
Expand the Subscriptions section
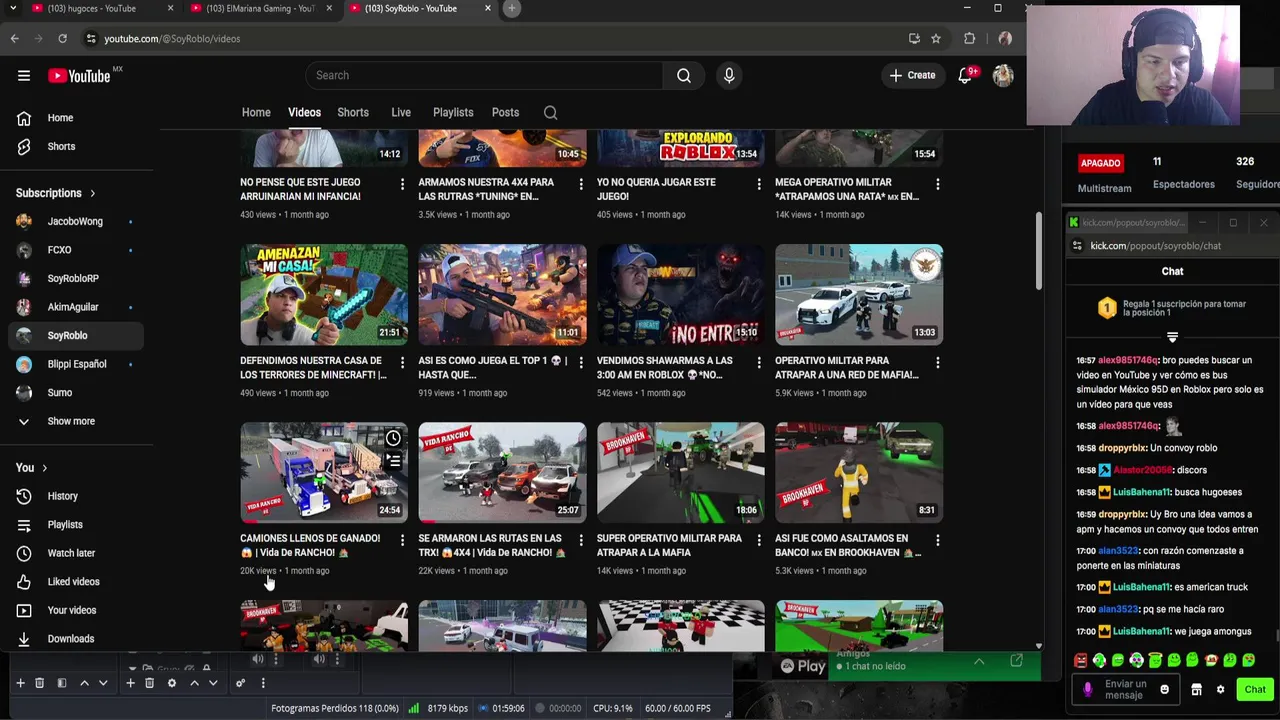point(56,193)
